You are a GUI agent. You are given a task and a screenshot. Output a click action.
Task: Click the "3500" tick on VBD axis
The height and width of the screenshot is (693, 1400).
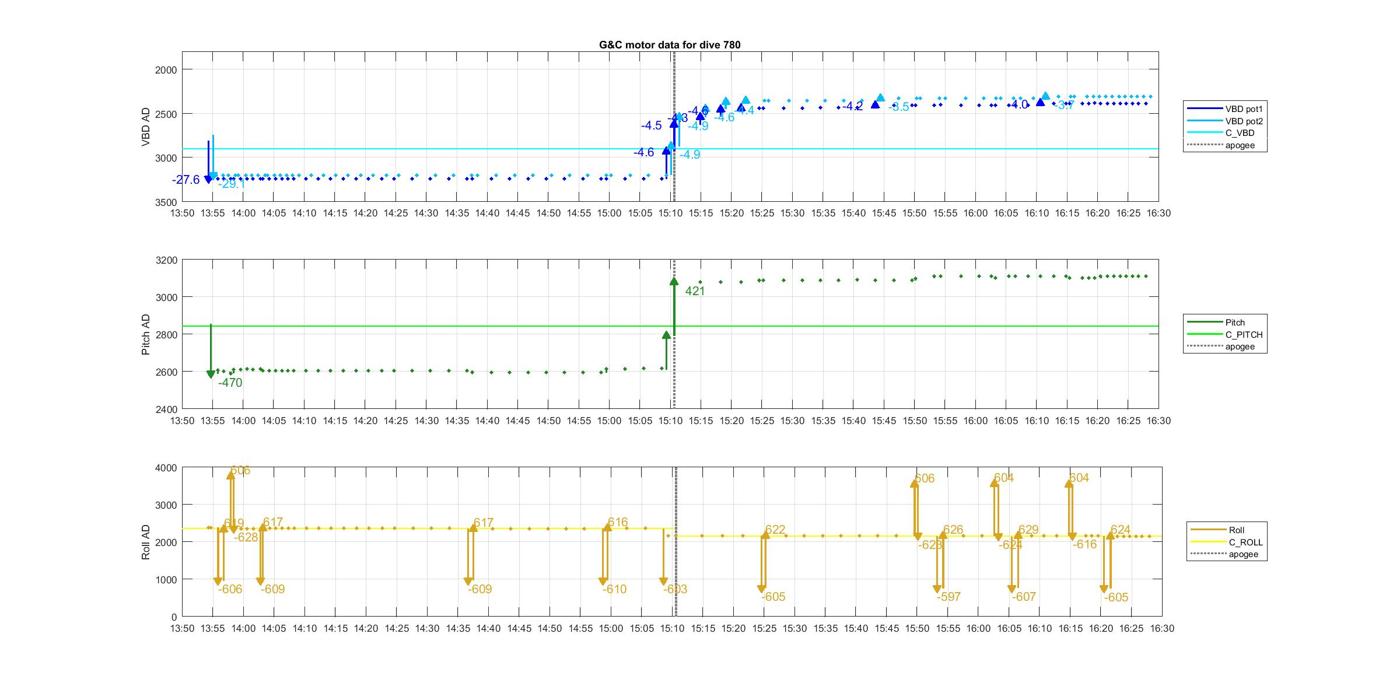pos(166,202)
